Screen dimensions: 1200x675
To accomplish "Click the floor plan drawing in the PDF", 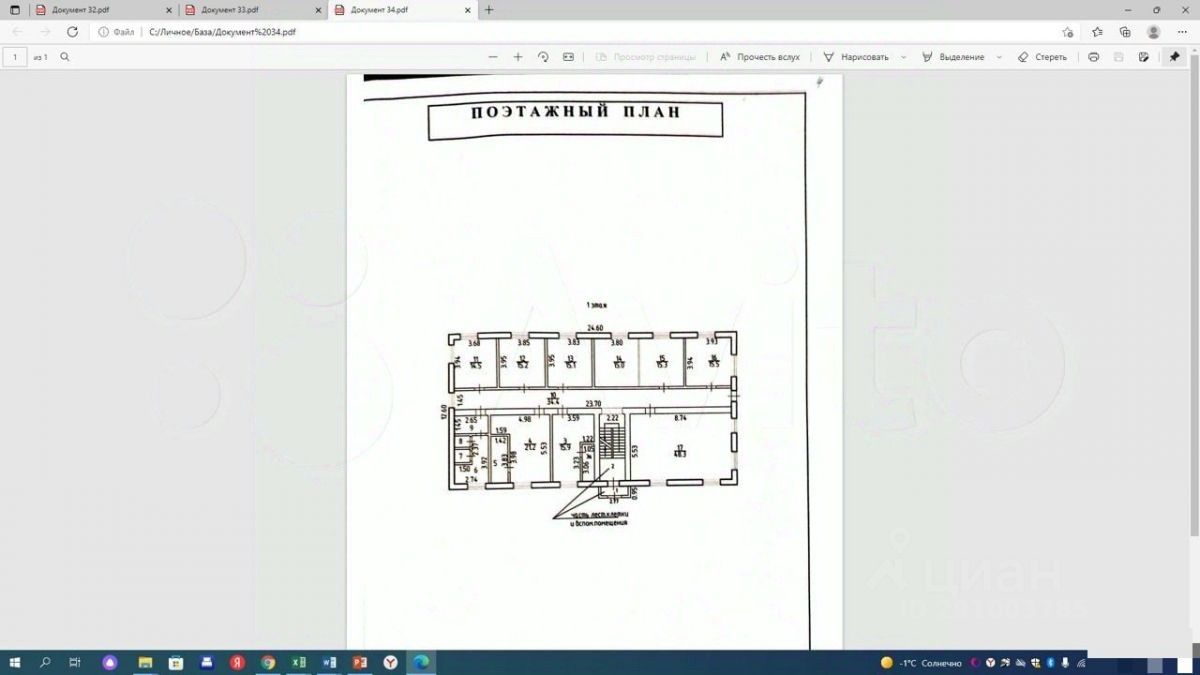I will [592, 410].
